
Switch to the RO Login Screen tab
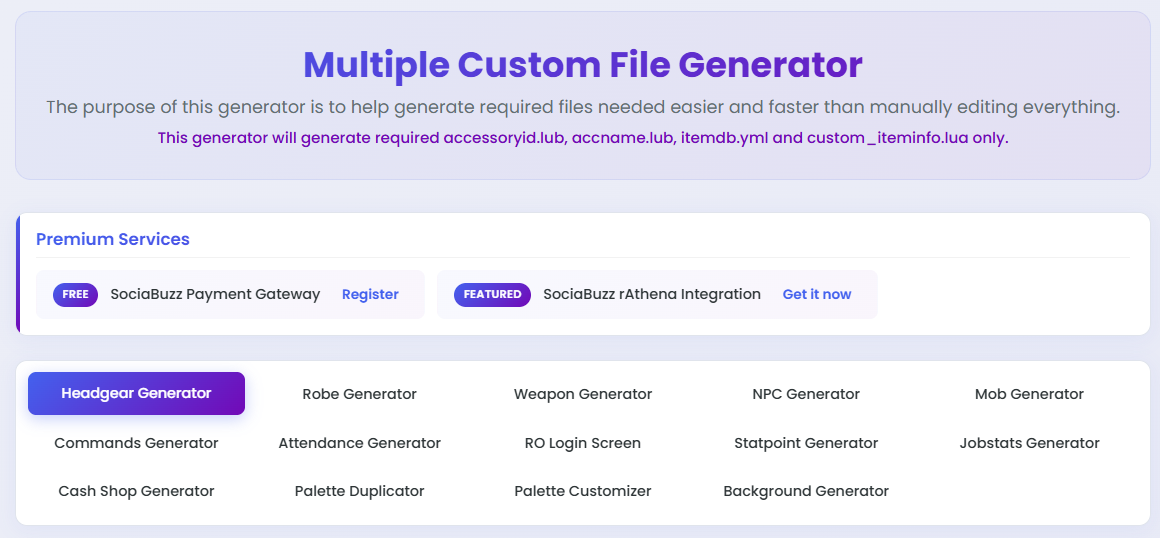pyautogui.click(x=583, y=443)
